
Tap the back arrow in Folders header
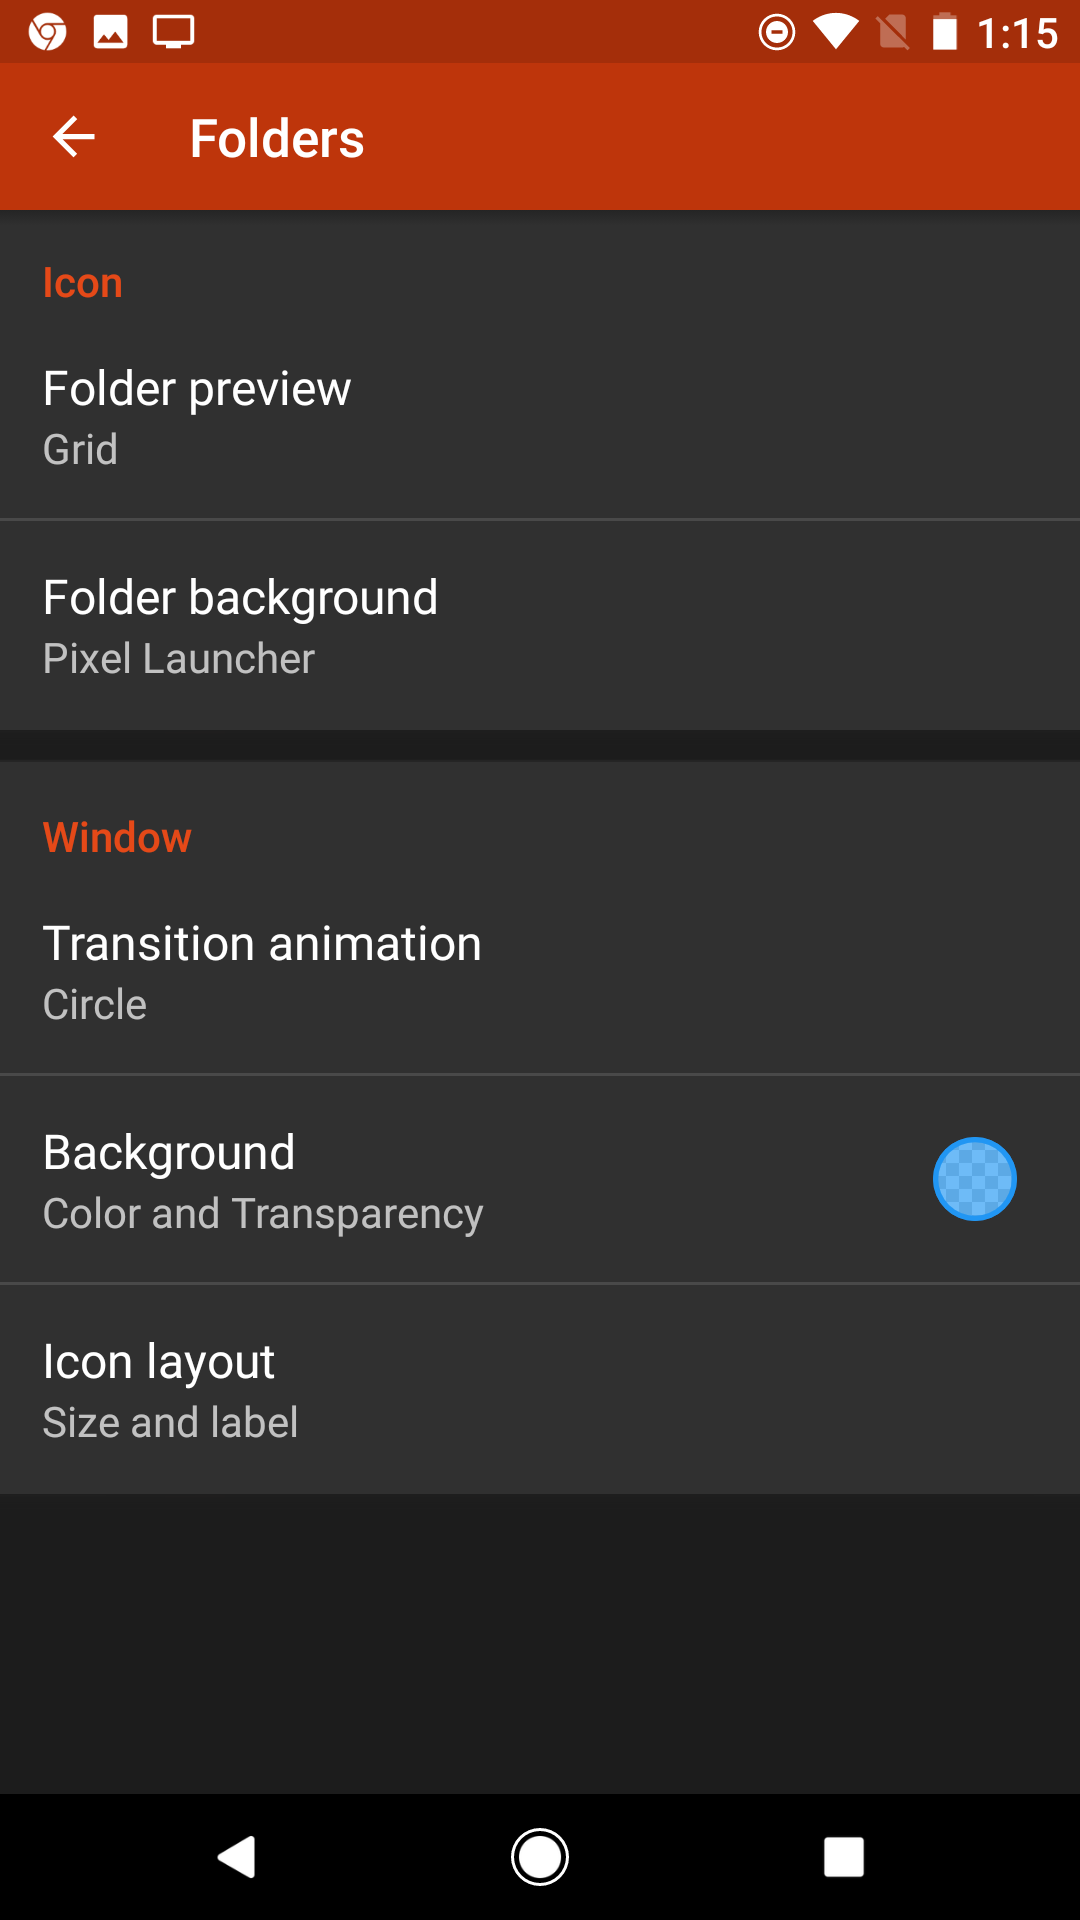[x=73, y=137]
